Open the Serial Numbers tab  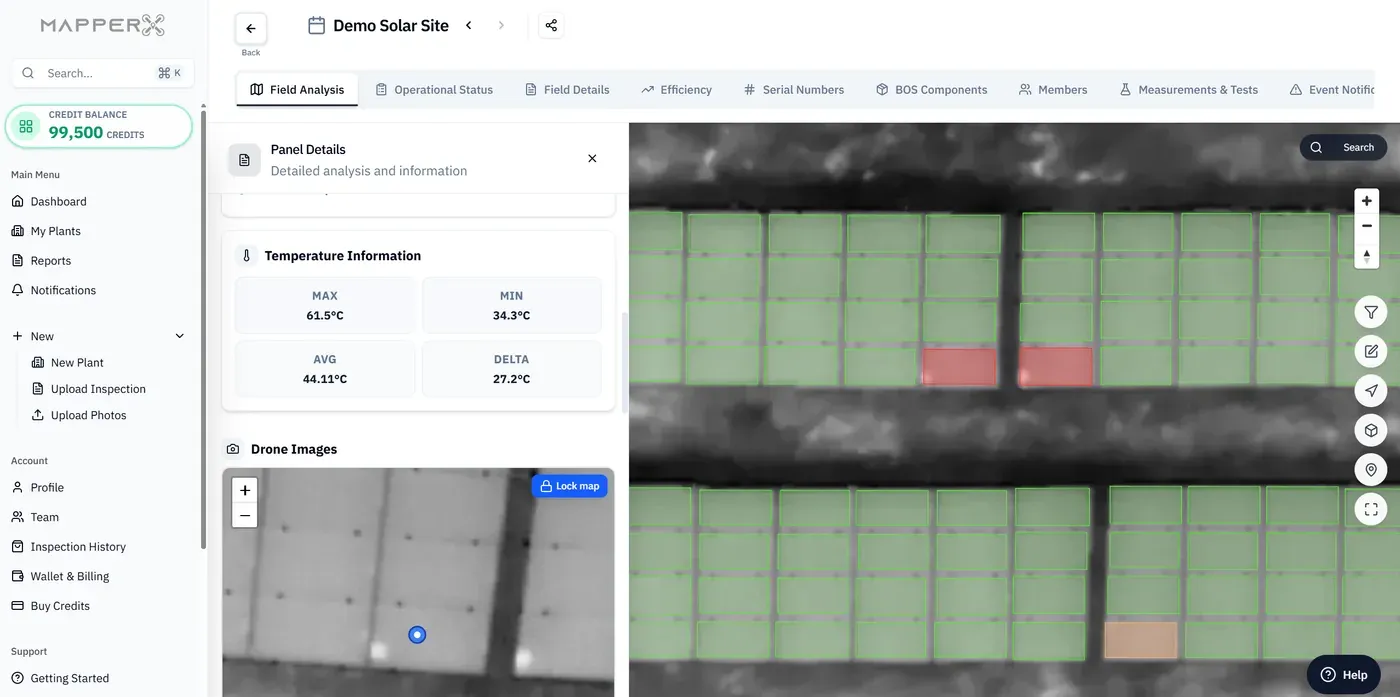(794, 90)
